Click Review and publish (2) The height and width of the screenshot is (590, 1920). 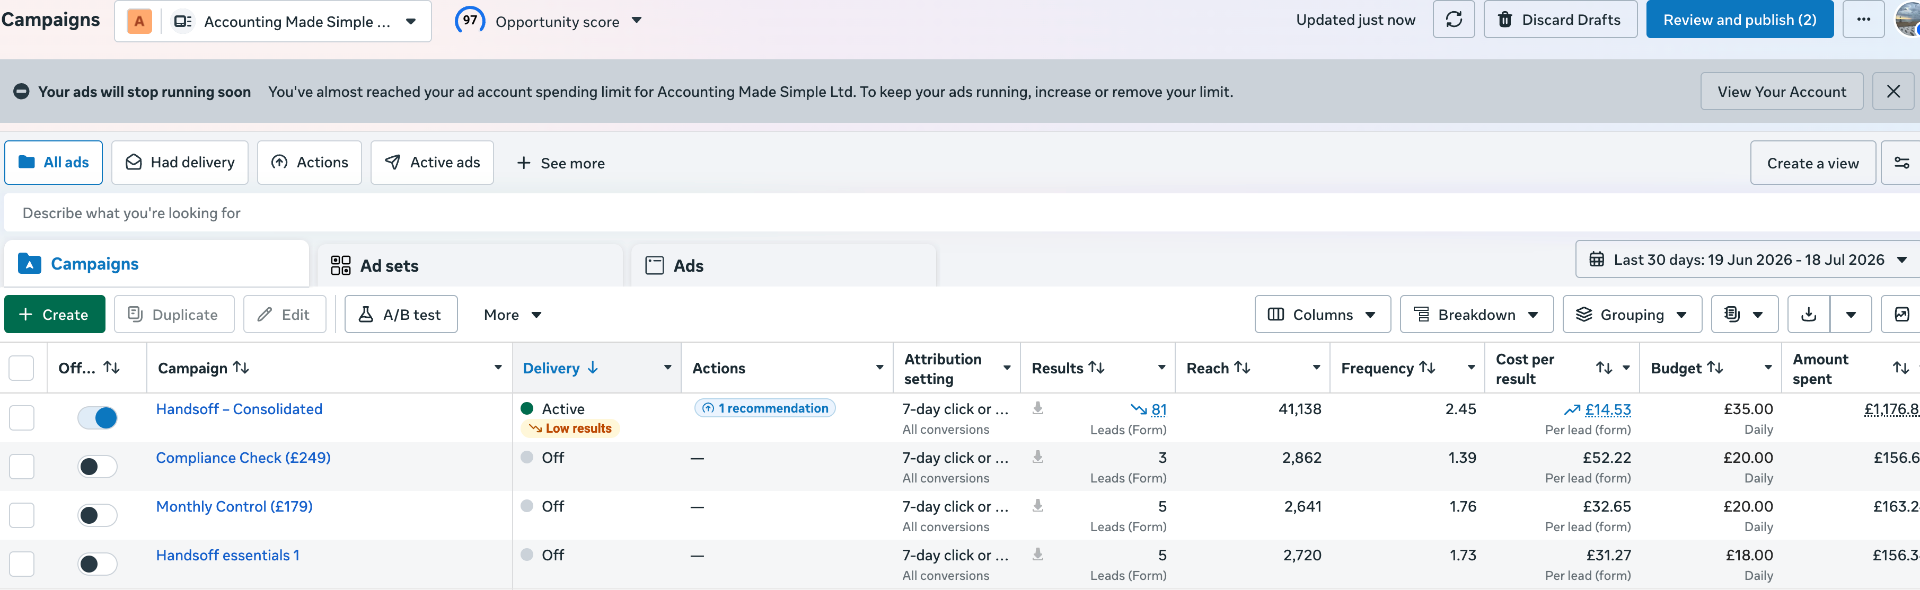tap(1740, 20)
